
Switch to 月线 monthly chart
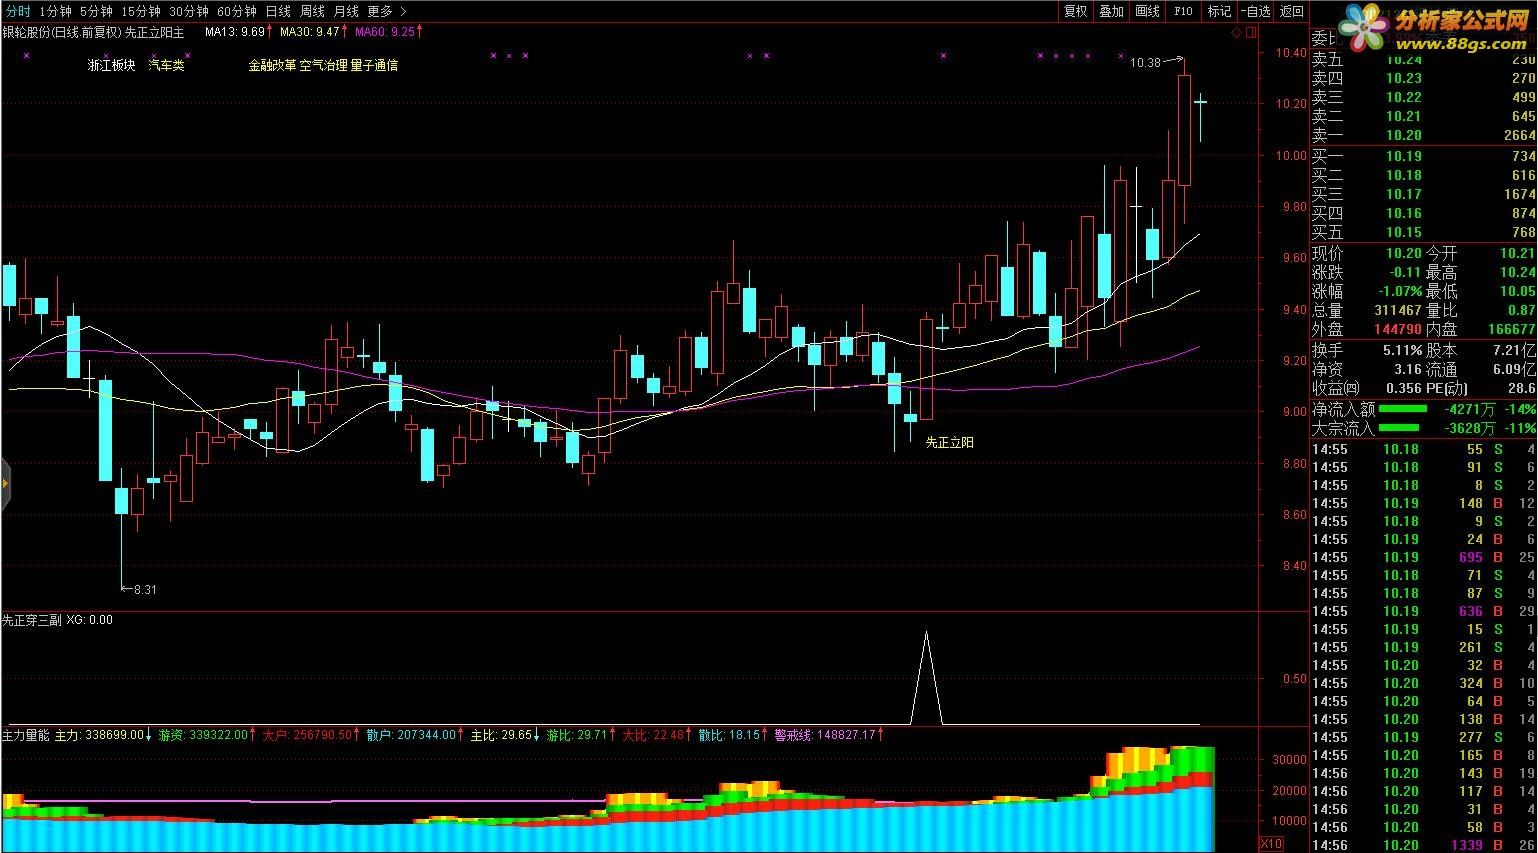[x=346, y=11]
